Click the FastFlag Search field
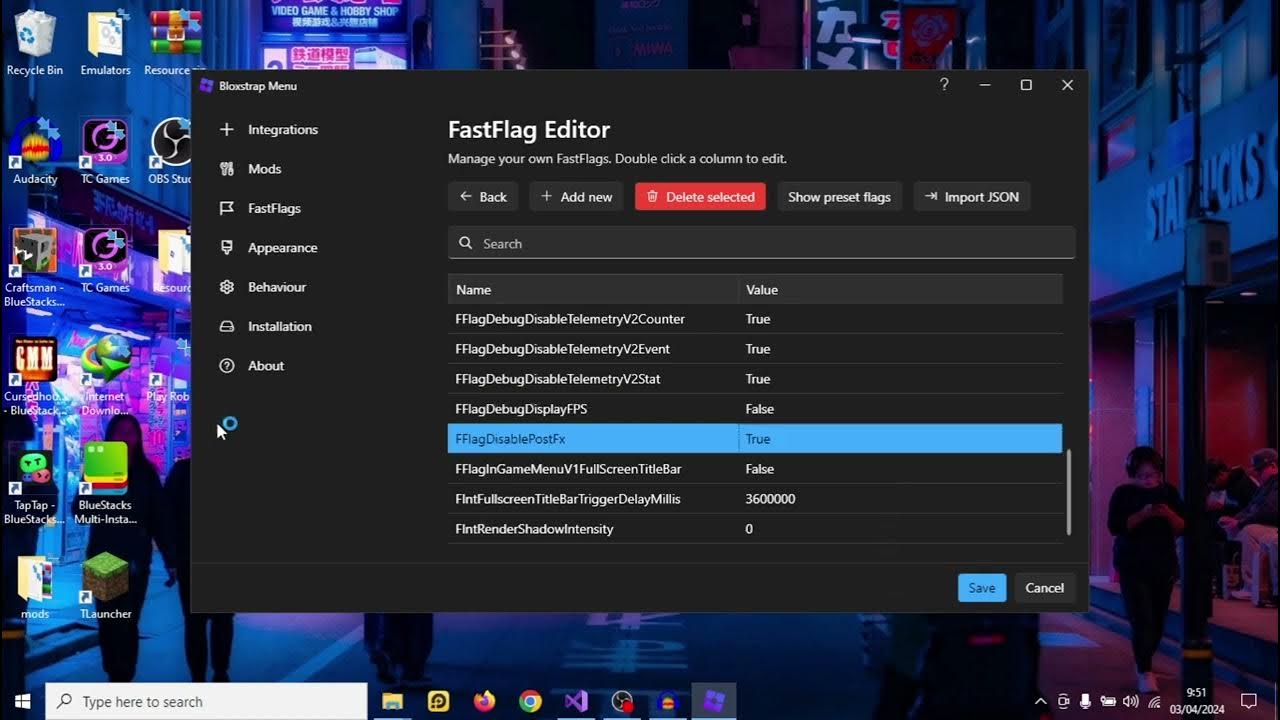Viewport: 1280px width, 720px height. click(x=761, y=243)
